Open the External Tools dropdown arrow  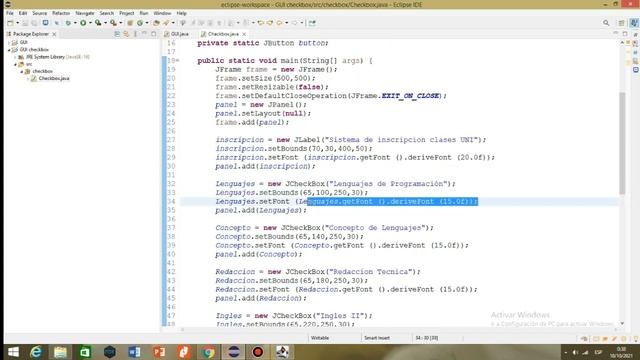[120, 23]
